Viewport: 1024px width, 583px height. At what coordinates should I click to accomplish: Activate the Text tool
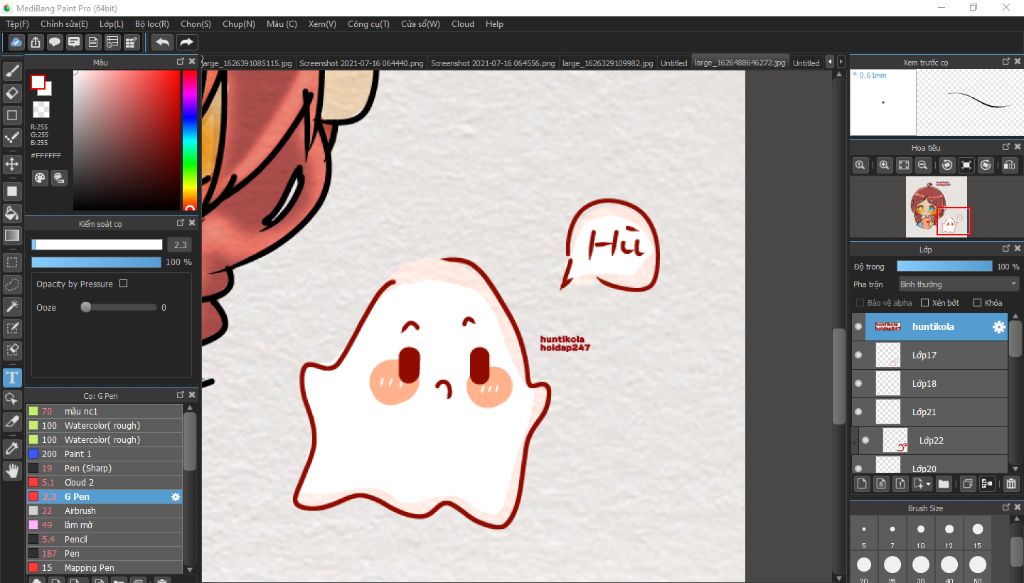click(12, 377)
